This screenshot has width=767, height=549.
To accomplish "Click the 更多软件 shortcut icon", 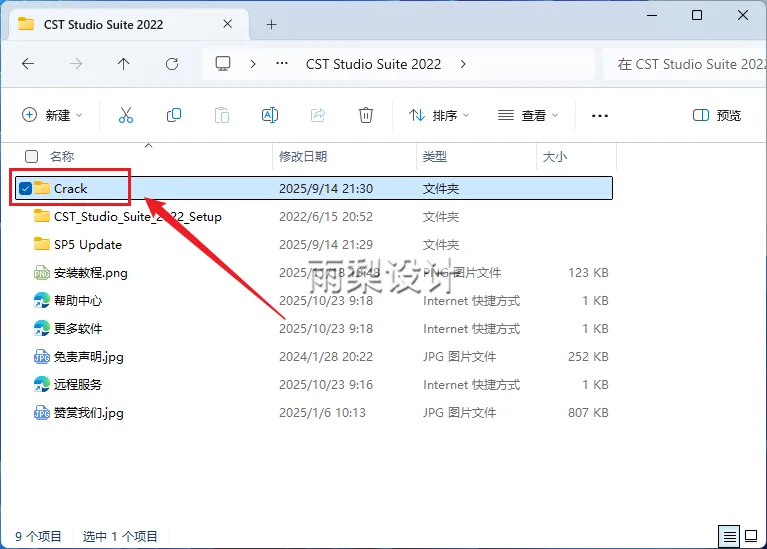I will (42, 328).
